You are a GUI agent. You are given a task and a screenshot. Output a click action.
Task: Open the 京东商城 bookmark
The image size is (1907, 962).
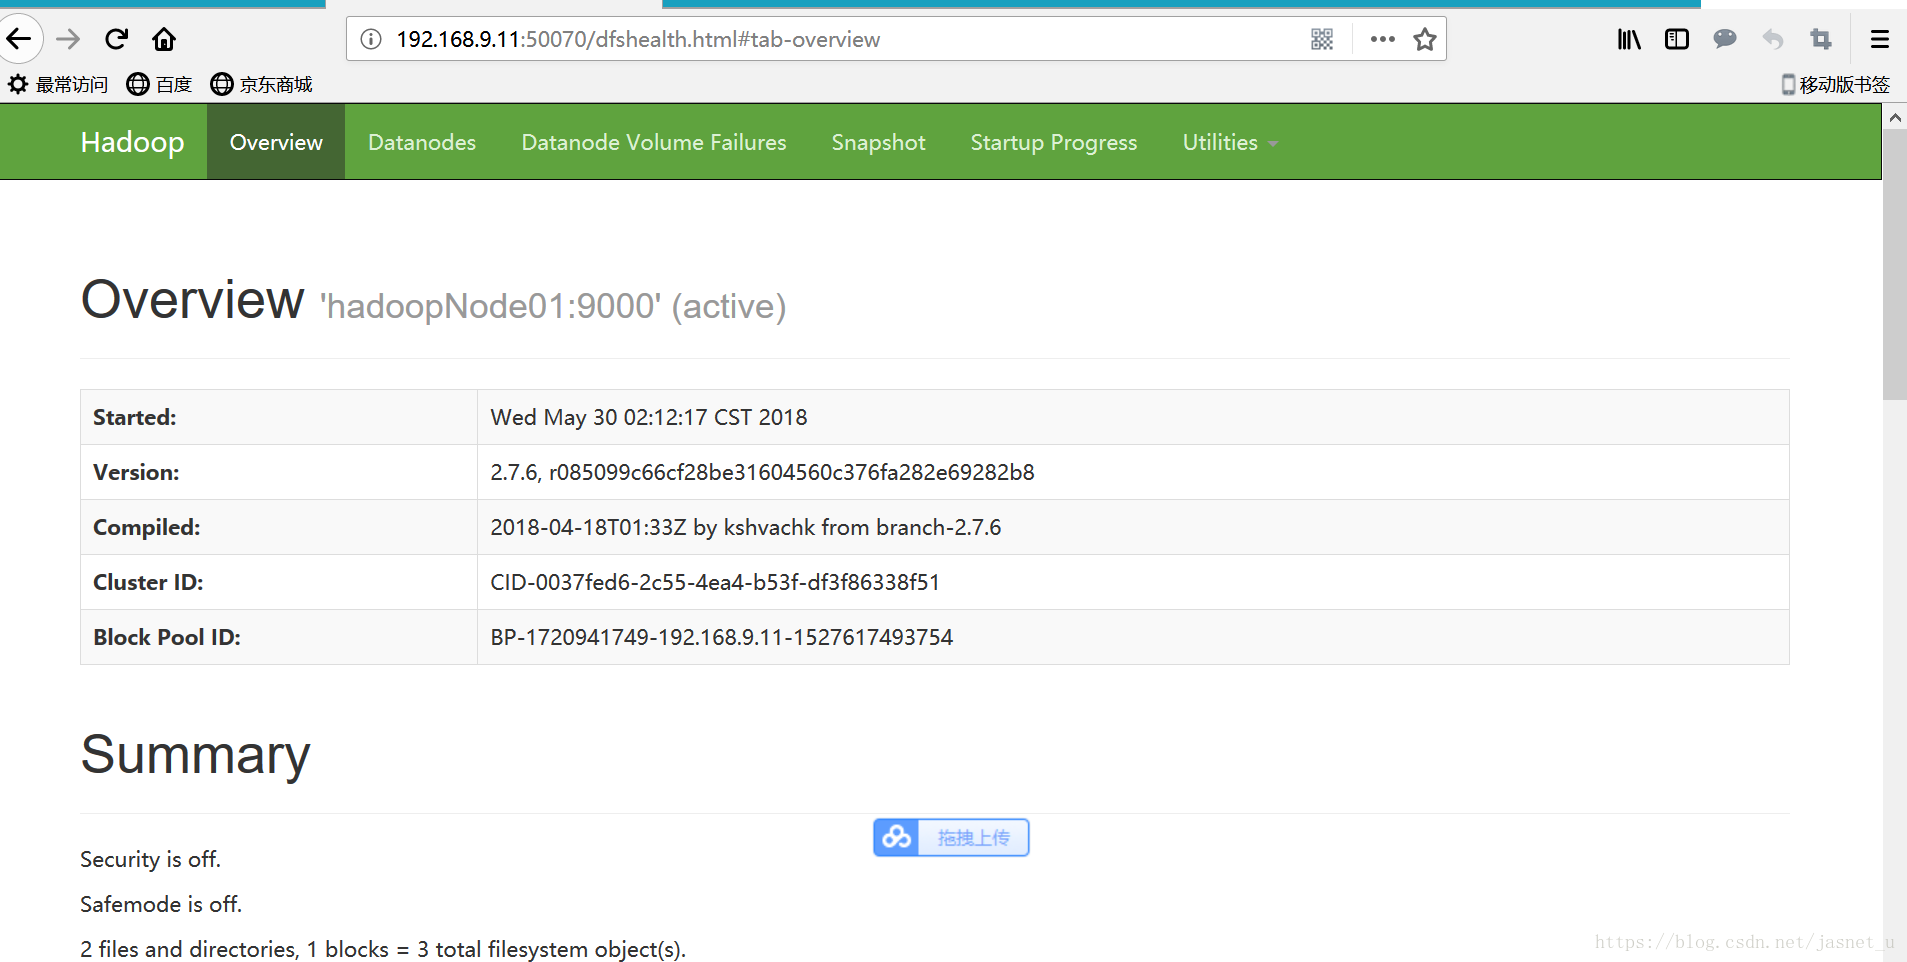tap(262, 85)
